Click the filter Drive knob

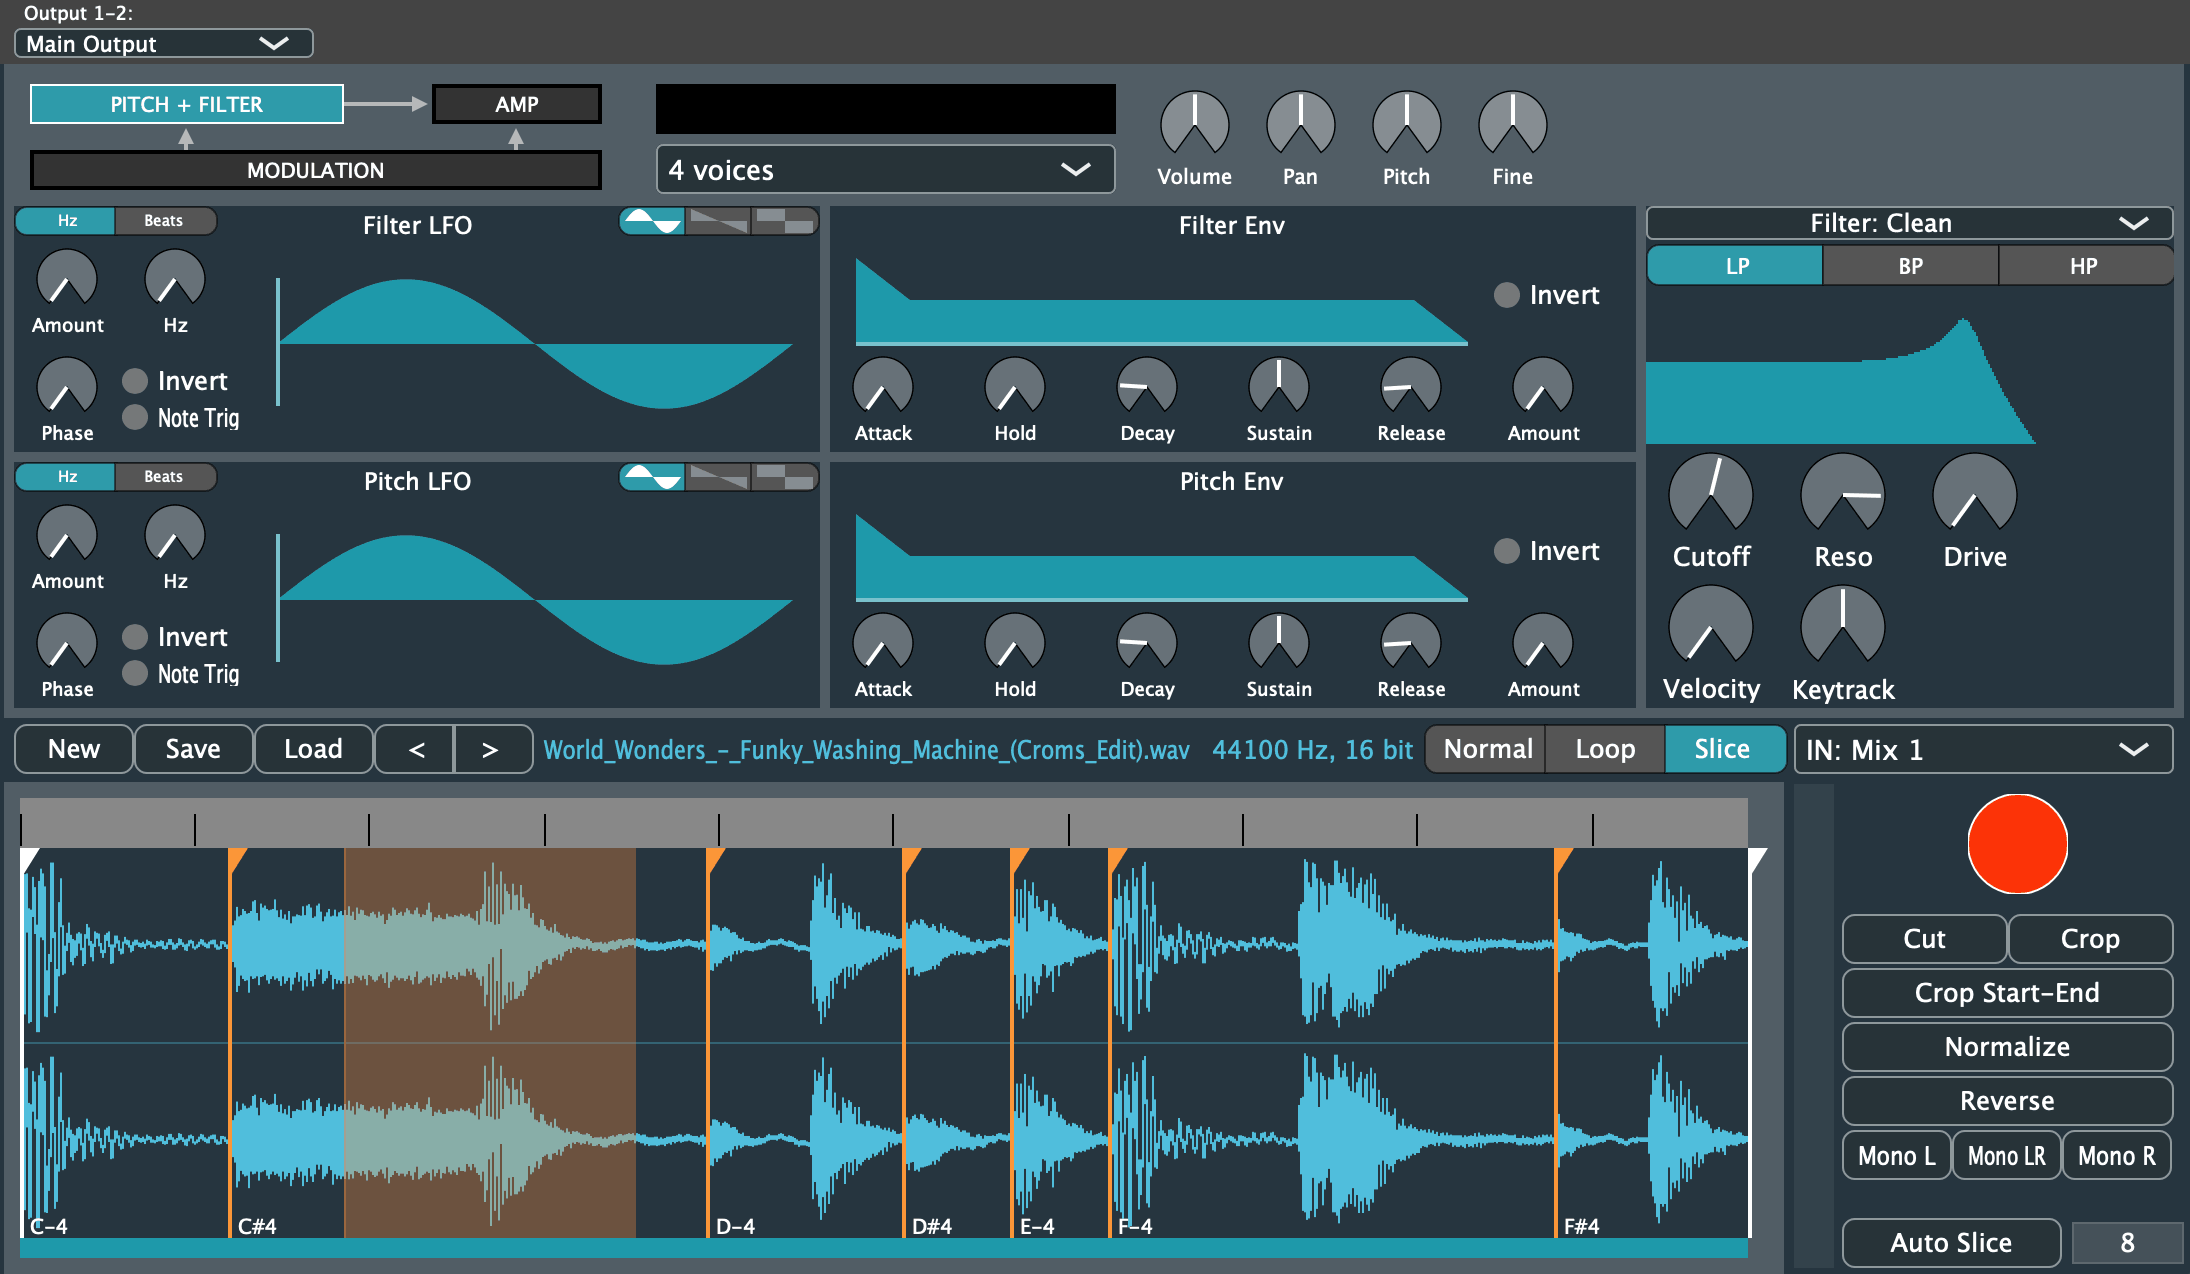point(1975,494)
